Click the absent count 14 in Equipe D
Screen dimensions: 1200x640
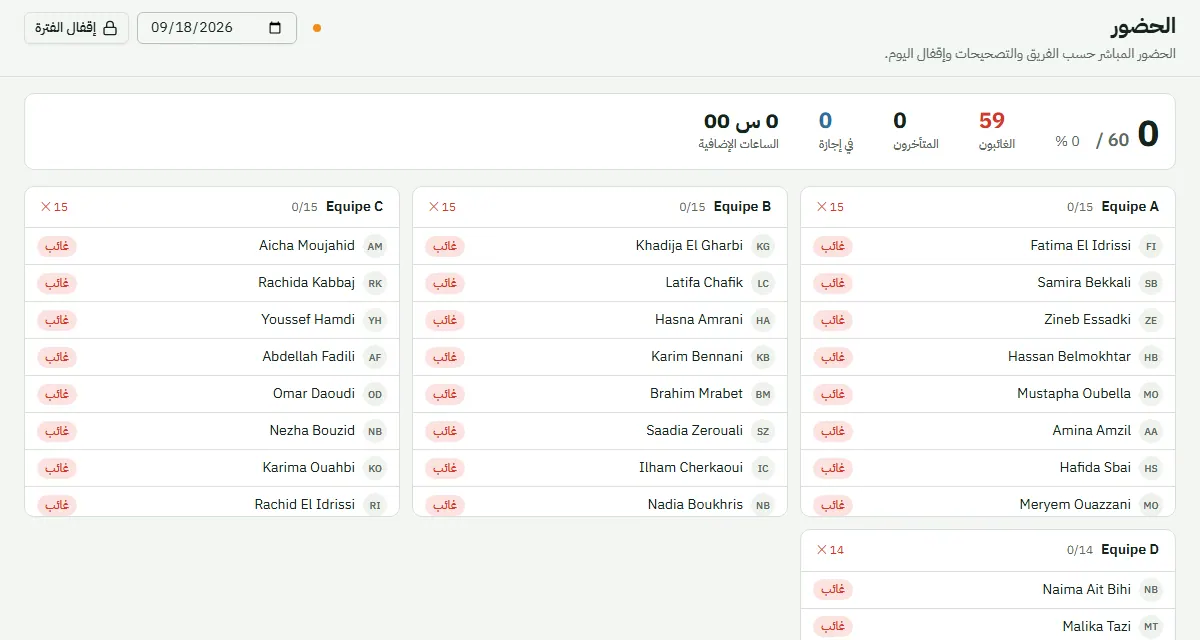[830, 550]
